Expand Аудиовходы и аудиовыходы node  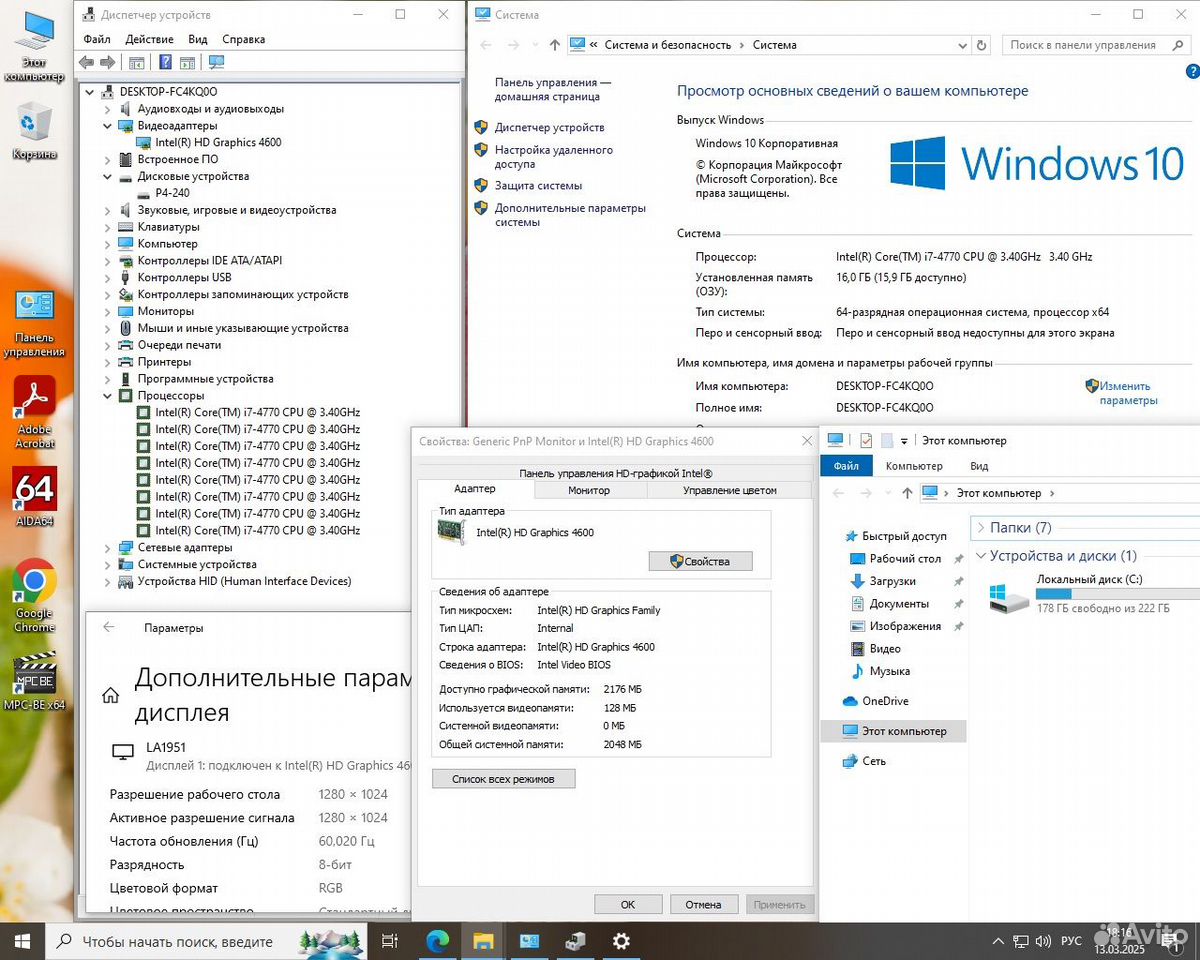(x=108, y=109)
